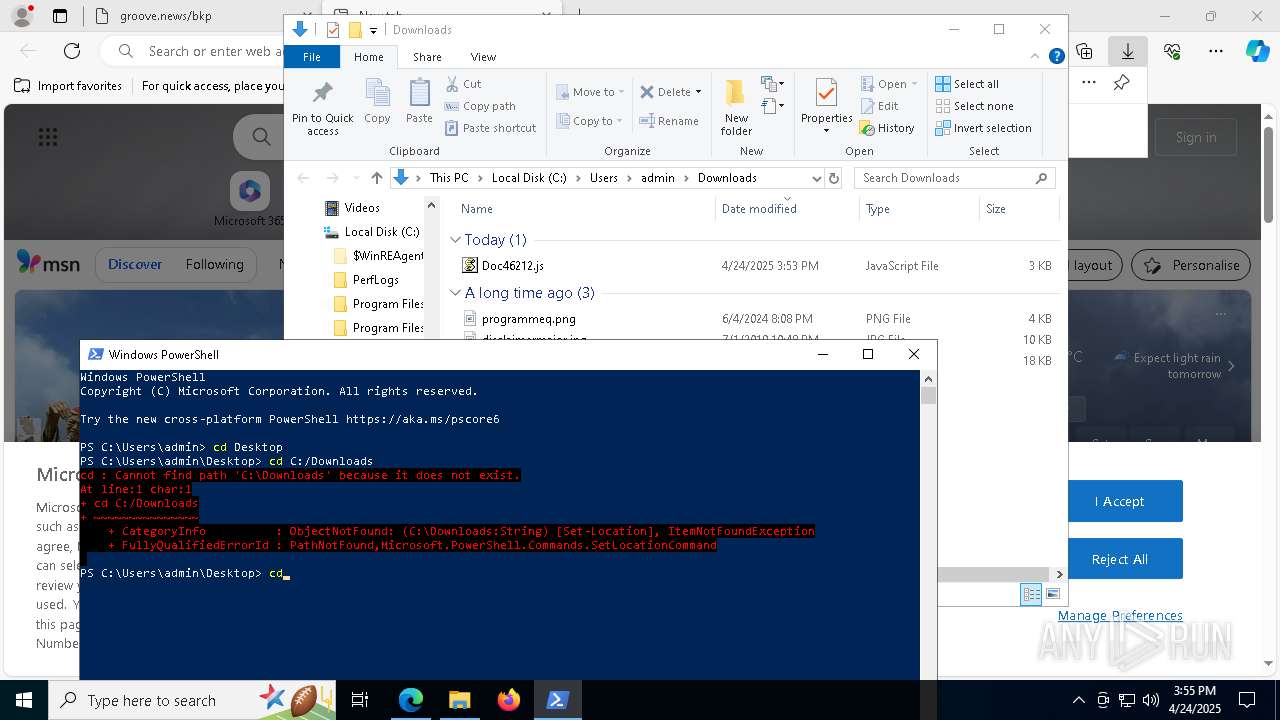
Task: Click the Properties icon in the title bar
Action: pyautogui.click(x=333, y=30)
